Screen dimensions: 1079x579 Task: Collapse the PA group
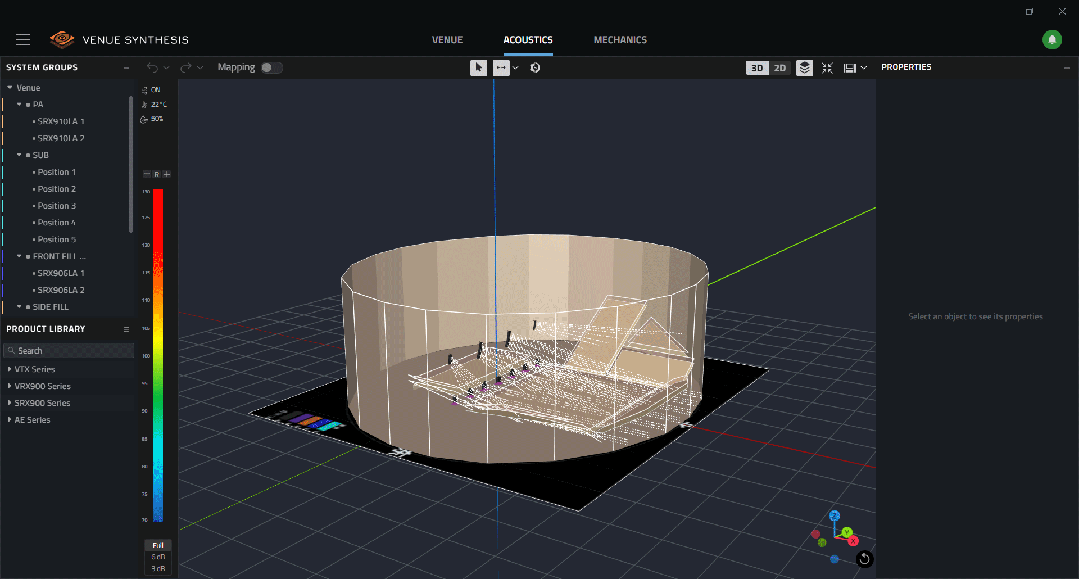[19, 104]
